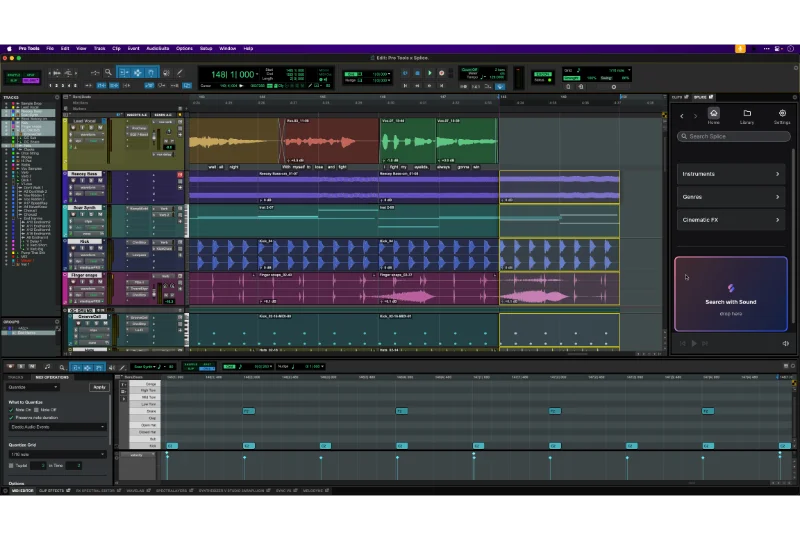Click the Online status green indicator

point(549,80)
